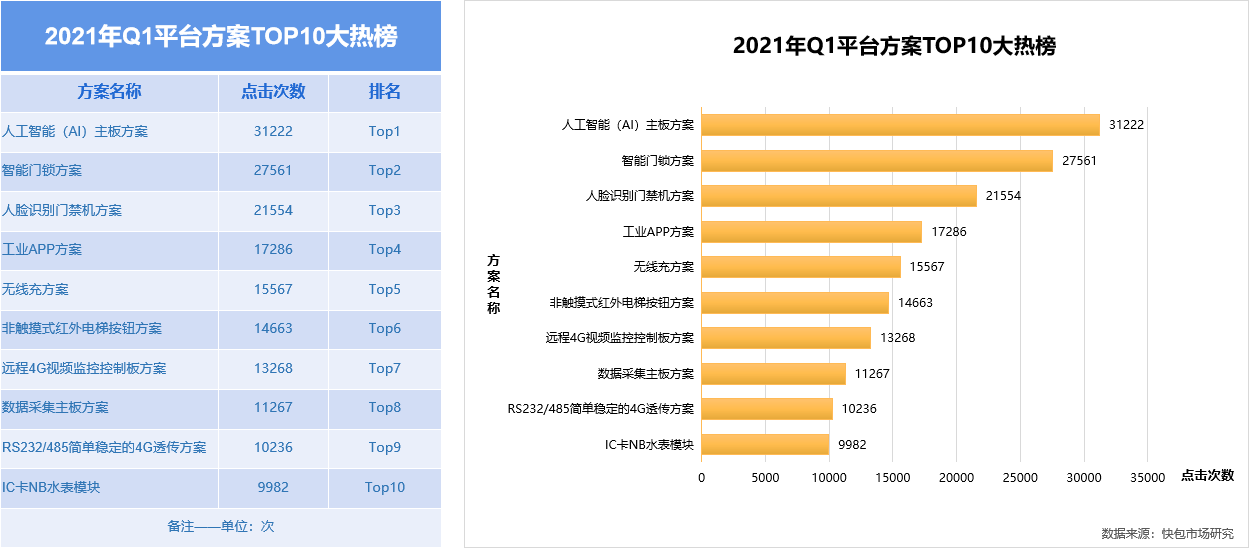Screen dimensions: 1249x549
Task: Click chart axis label 工业APP方案
Action: [658, 232]
